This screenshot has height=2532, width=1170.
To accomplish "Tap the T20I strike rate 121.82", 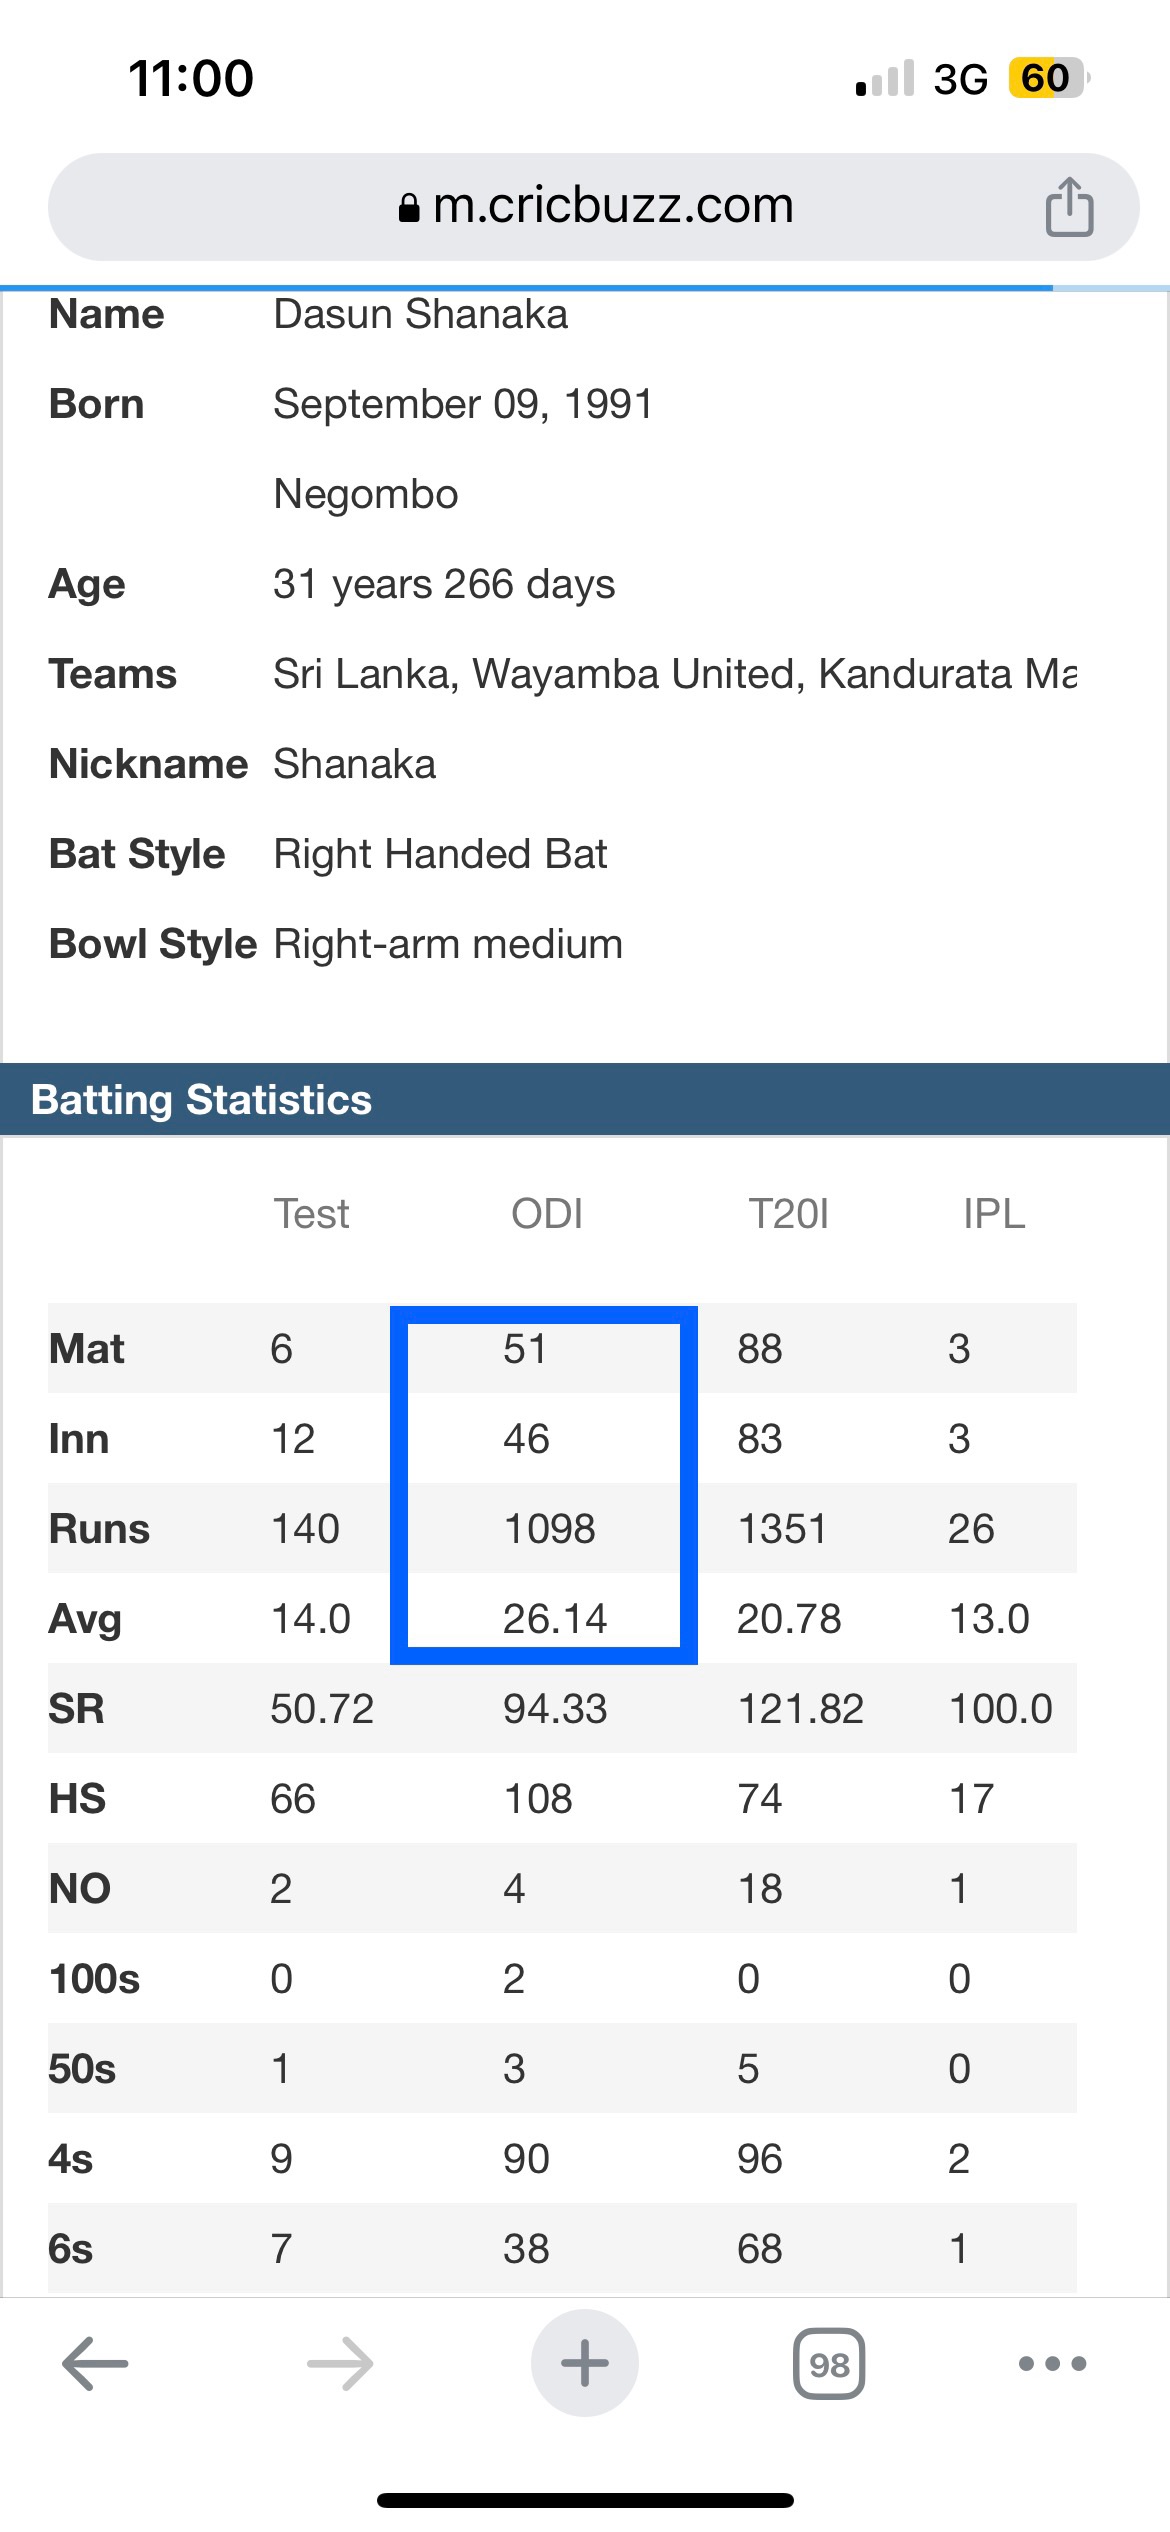I will coord(800,1709).
